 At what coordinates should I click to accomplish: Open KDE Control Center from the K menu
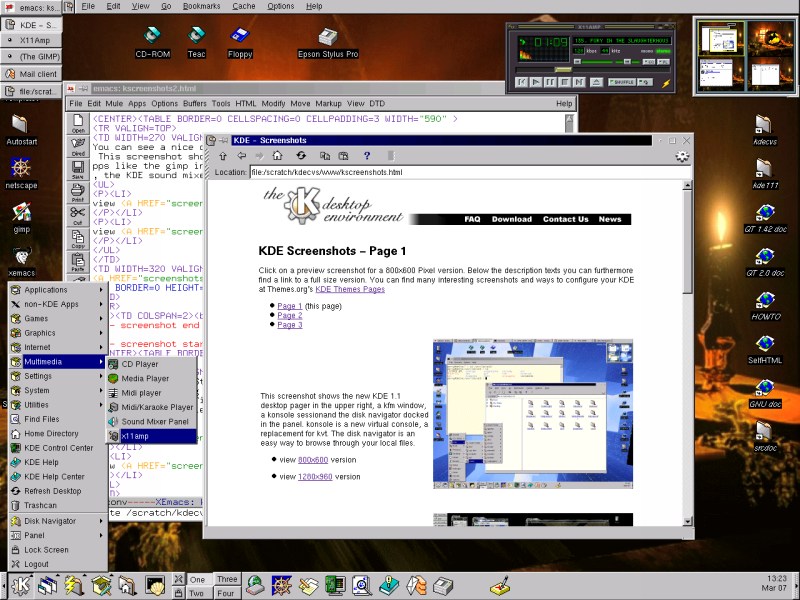pos(58,448)
